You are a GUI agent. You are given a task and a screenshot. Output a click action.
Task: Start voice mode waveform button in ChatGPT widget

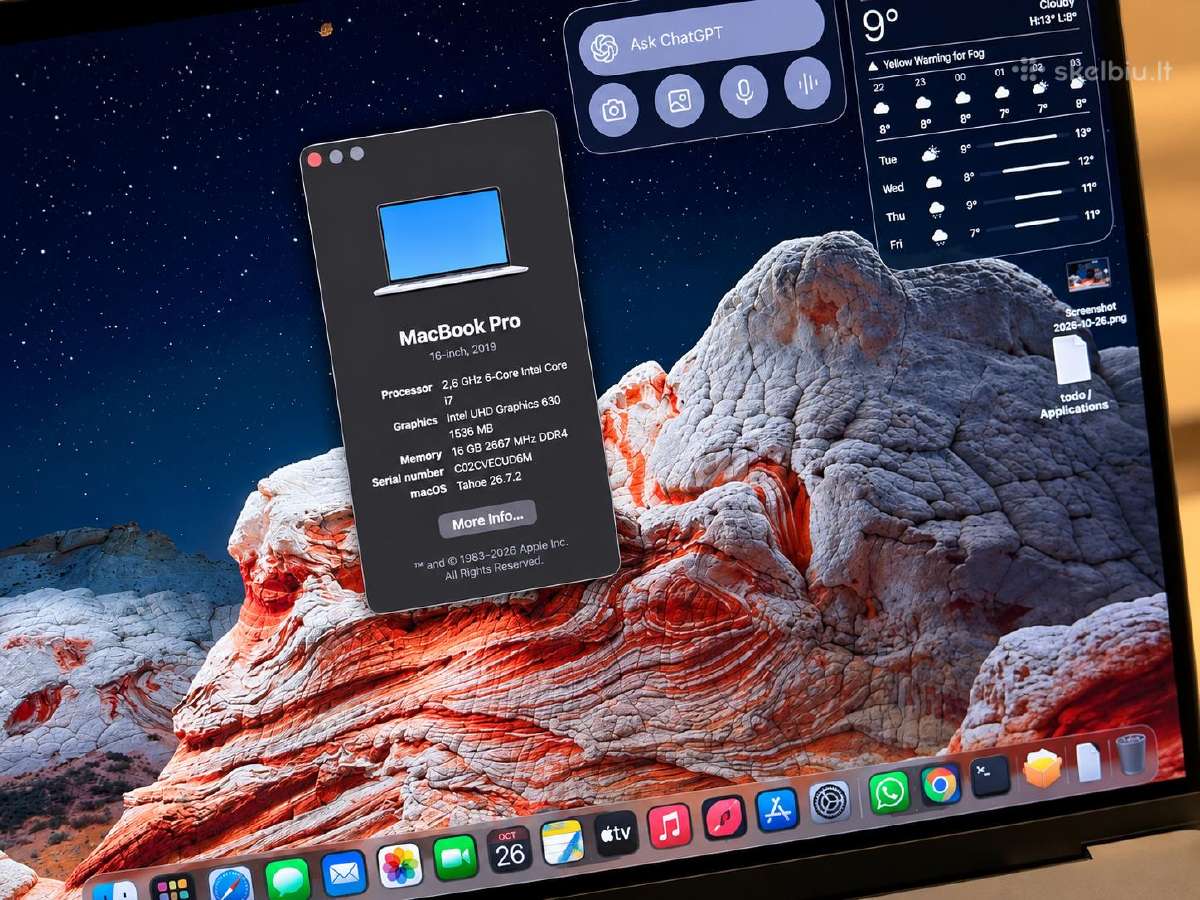click(x=808, y=83)
